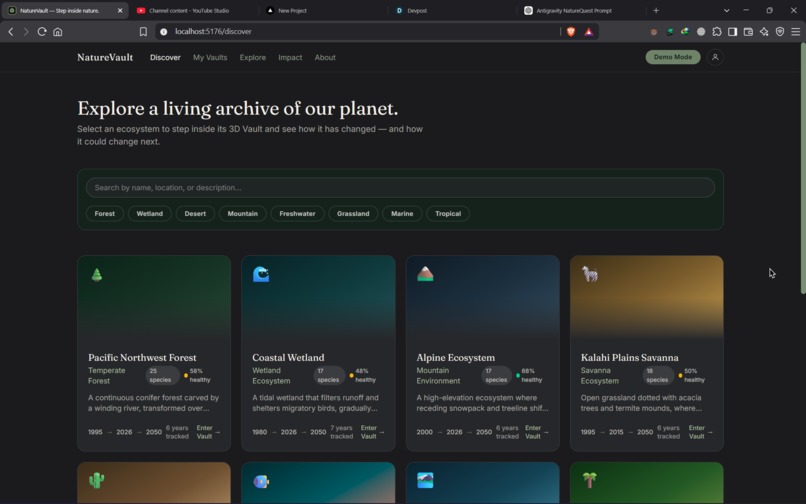Viewport: 806px width, 504px height.
Task: Select the Discover nav item
Action: 165,58
